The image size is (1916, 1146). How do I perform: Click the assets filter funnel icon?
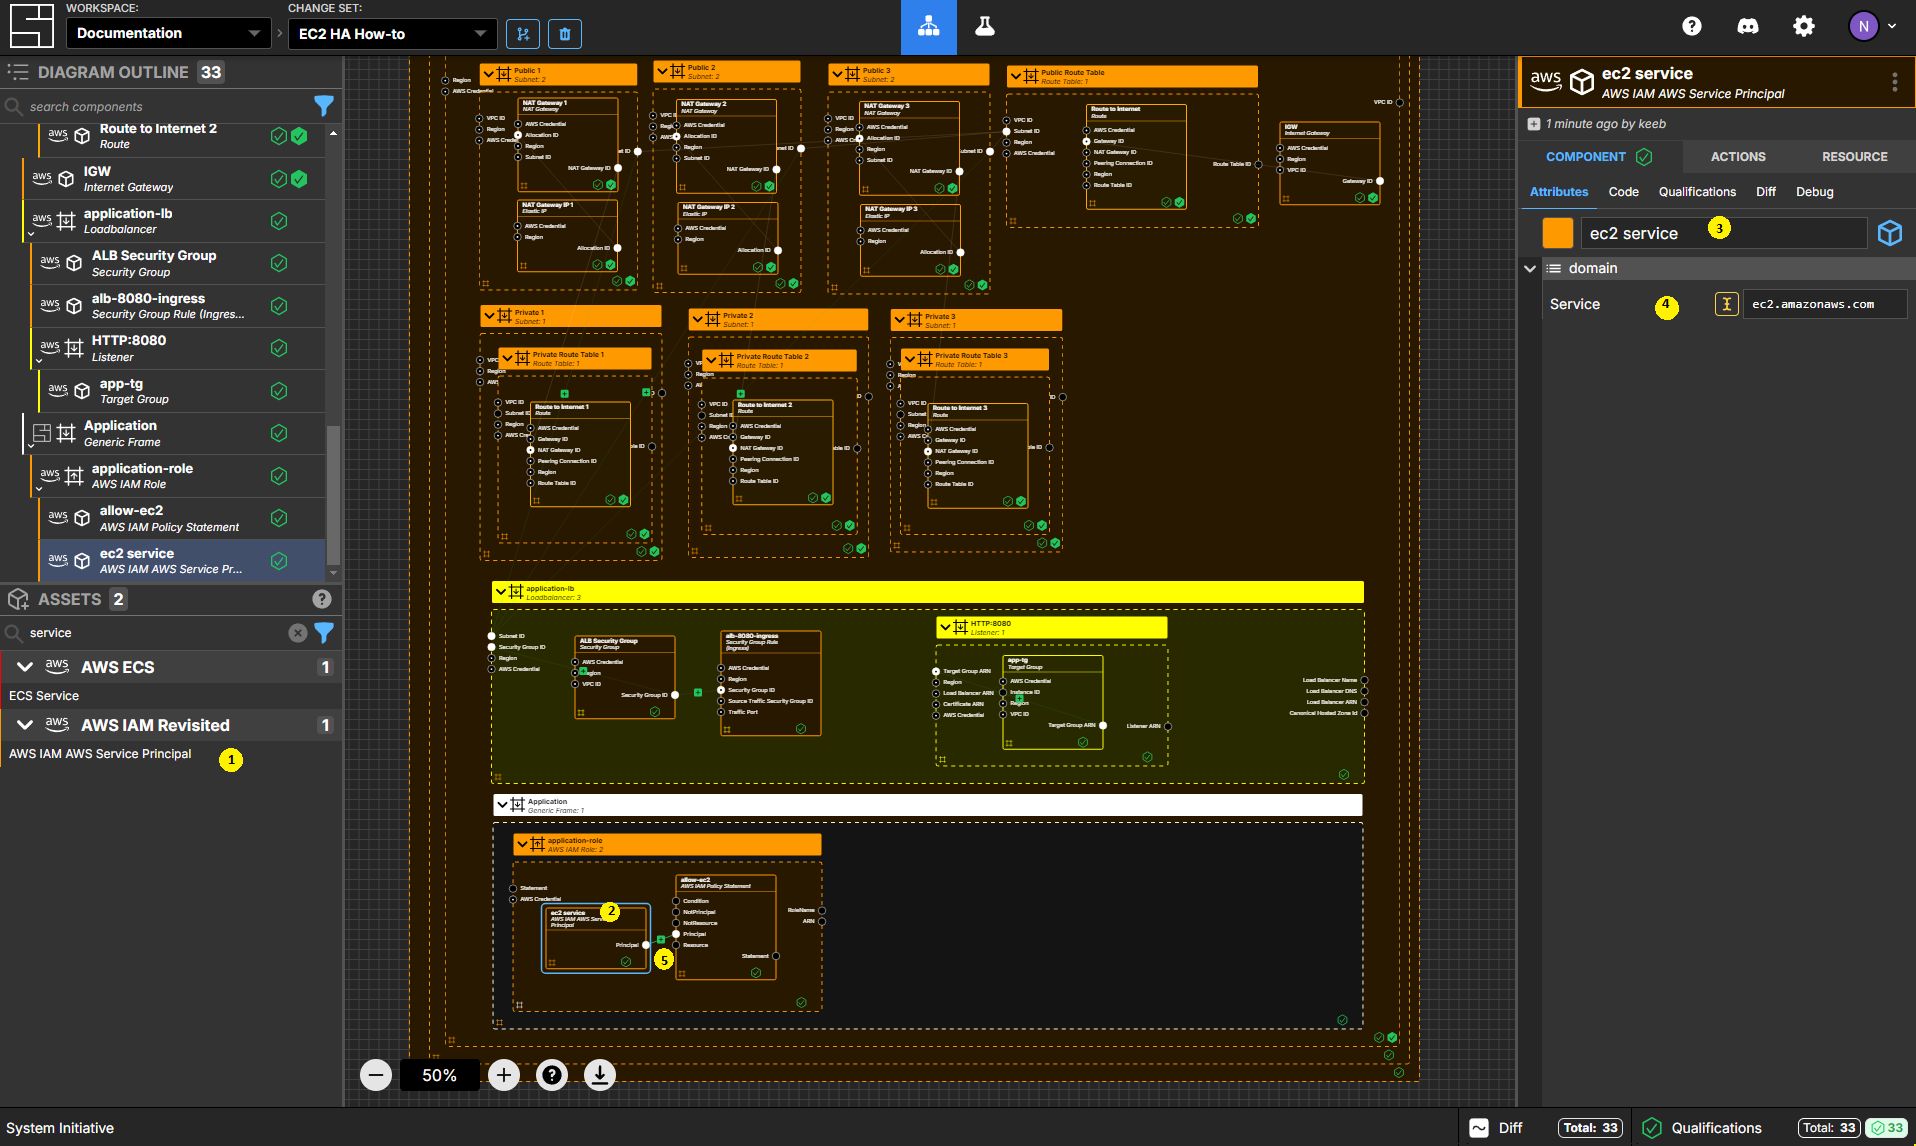coord(324,633)
